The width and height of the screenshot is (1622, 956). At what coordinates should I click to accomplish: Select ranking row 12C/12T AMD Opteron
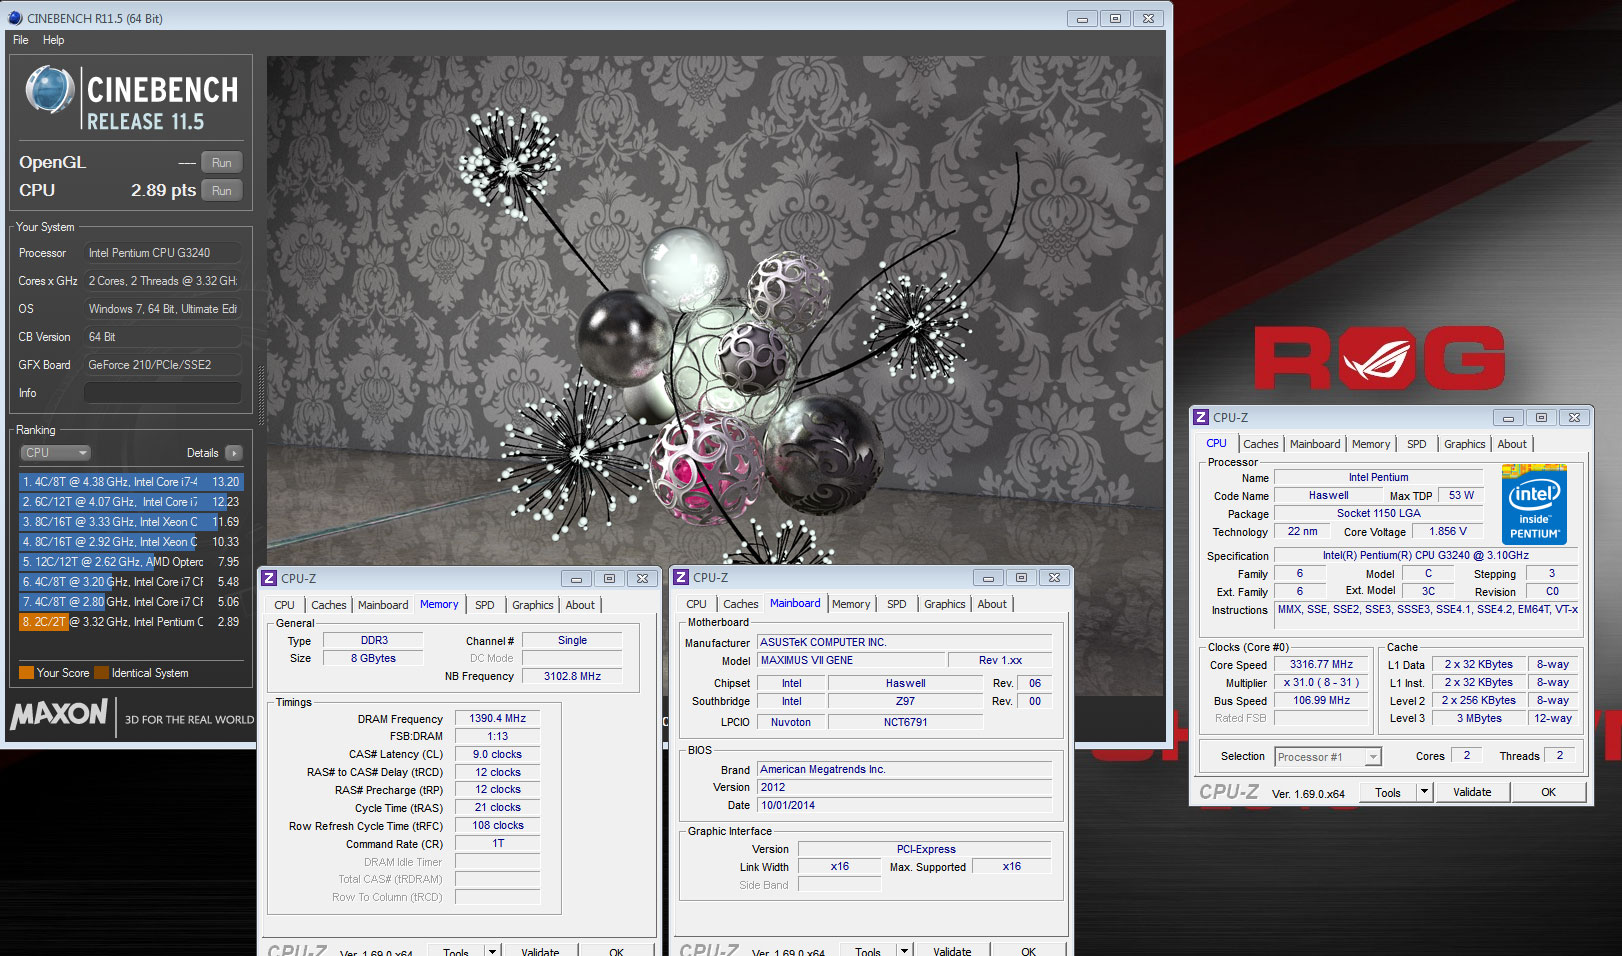pyautogui.click(x=131, y=562)
